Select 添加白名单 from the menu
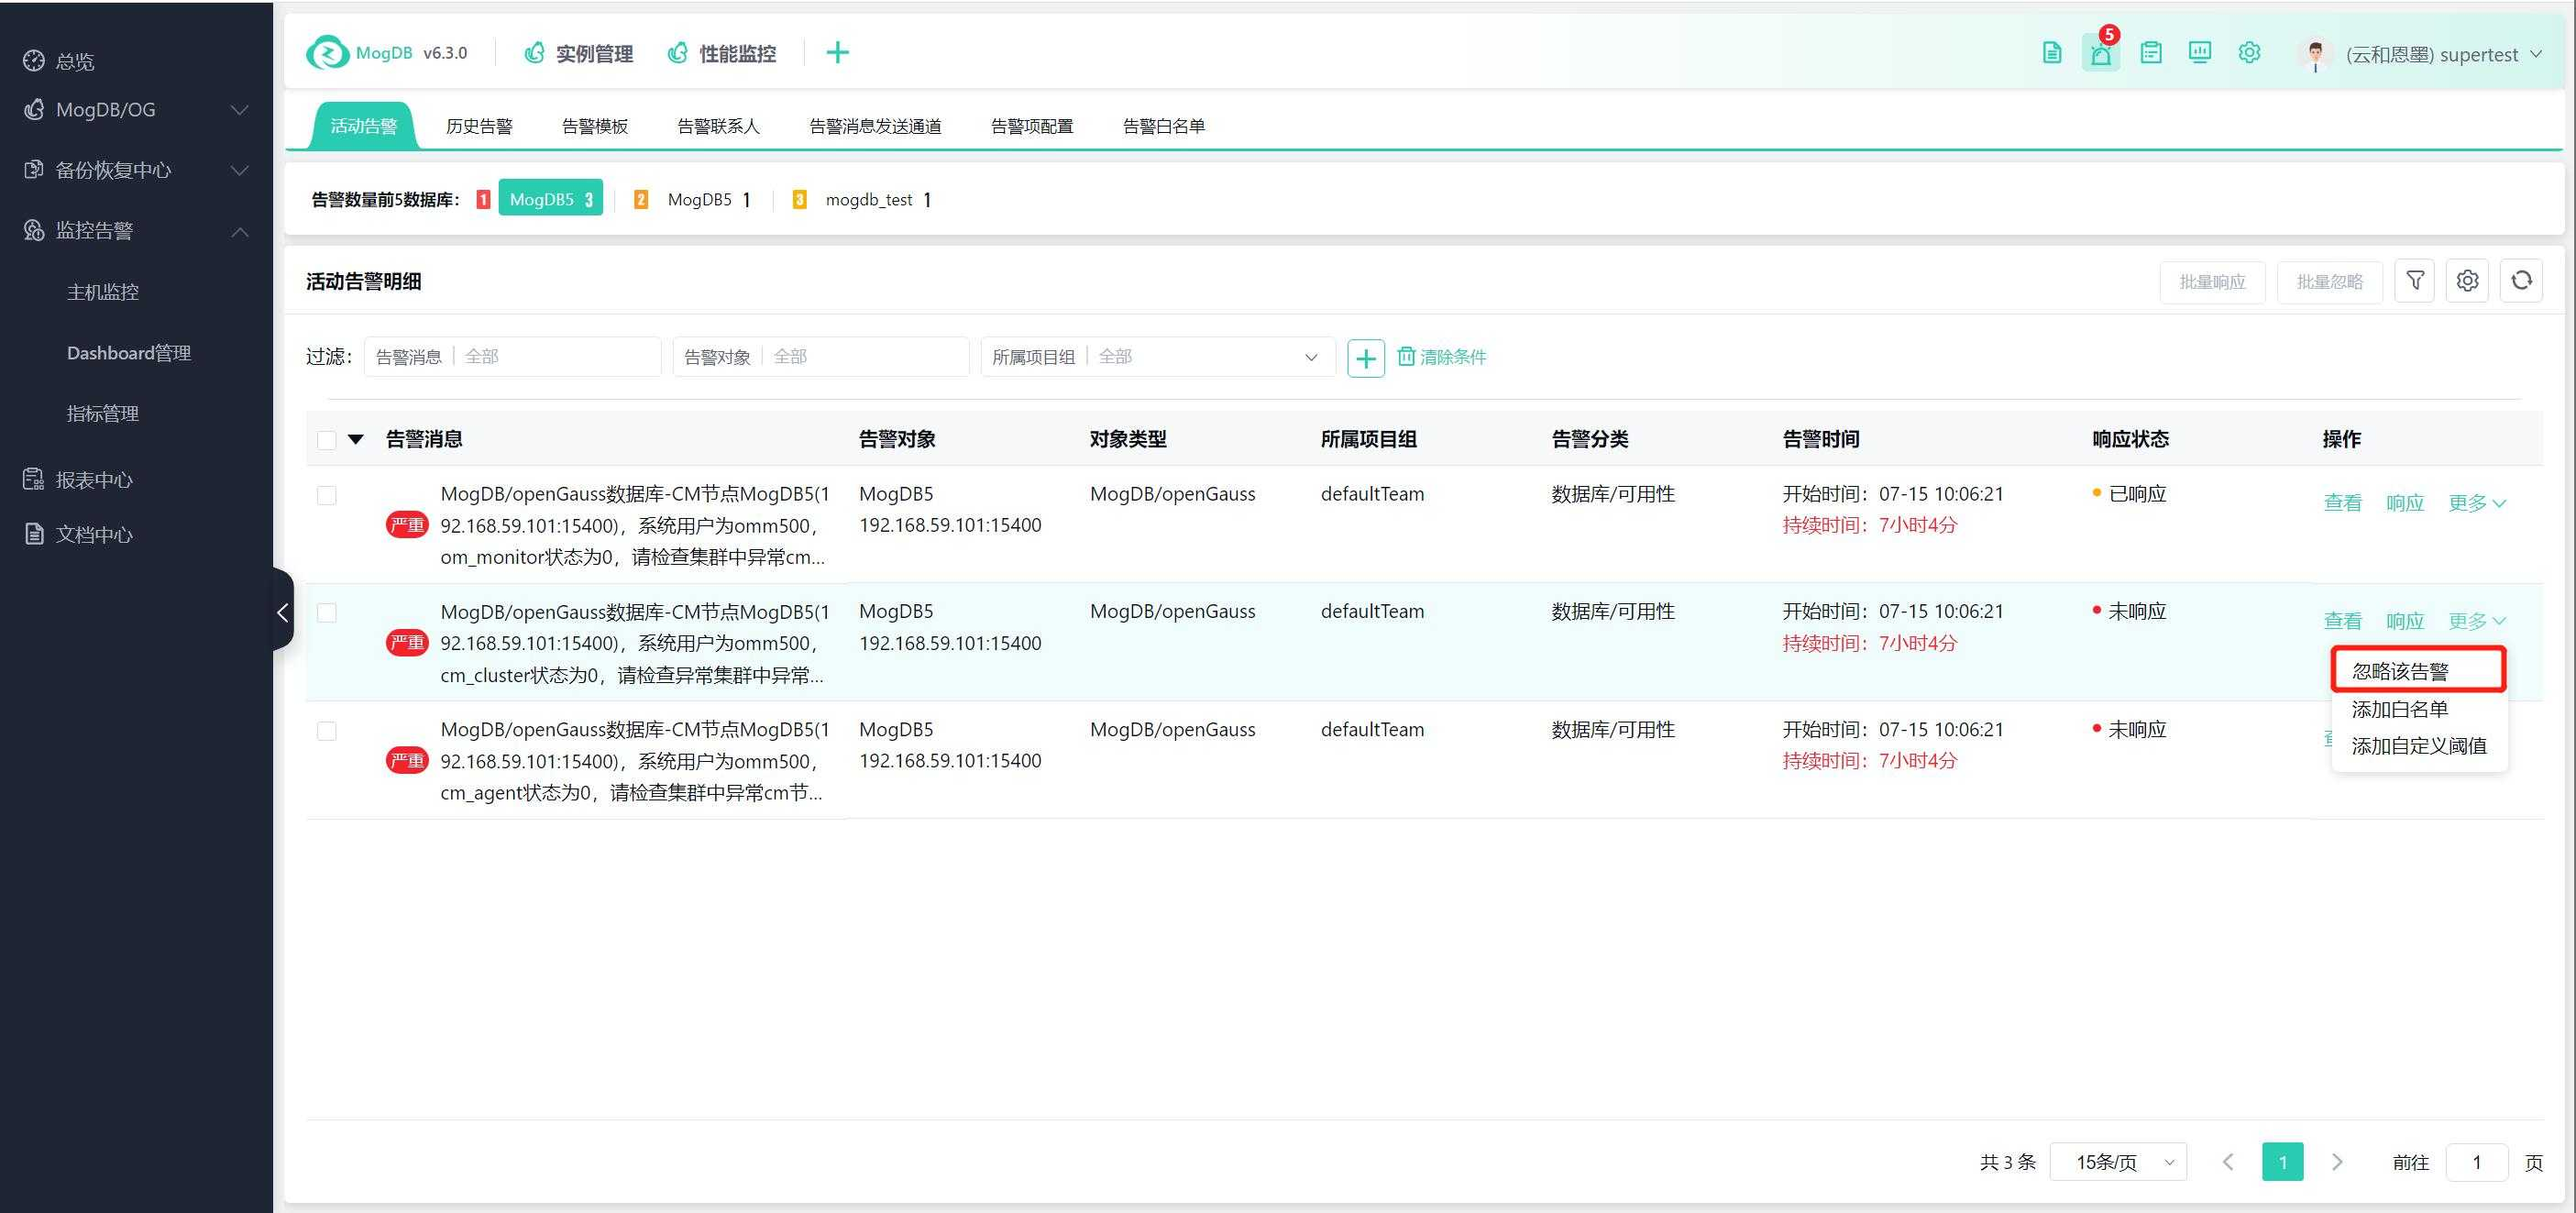 [2418, 709]
